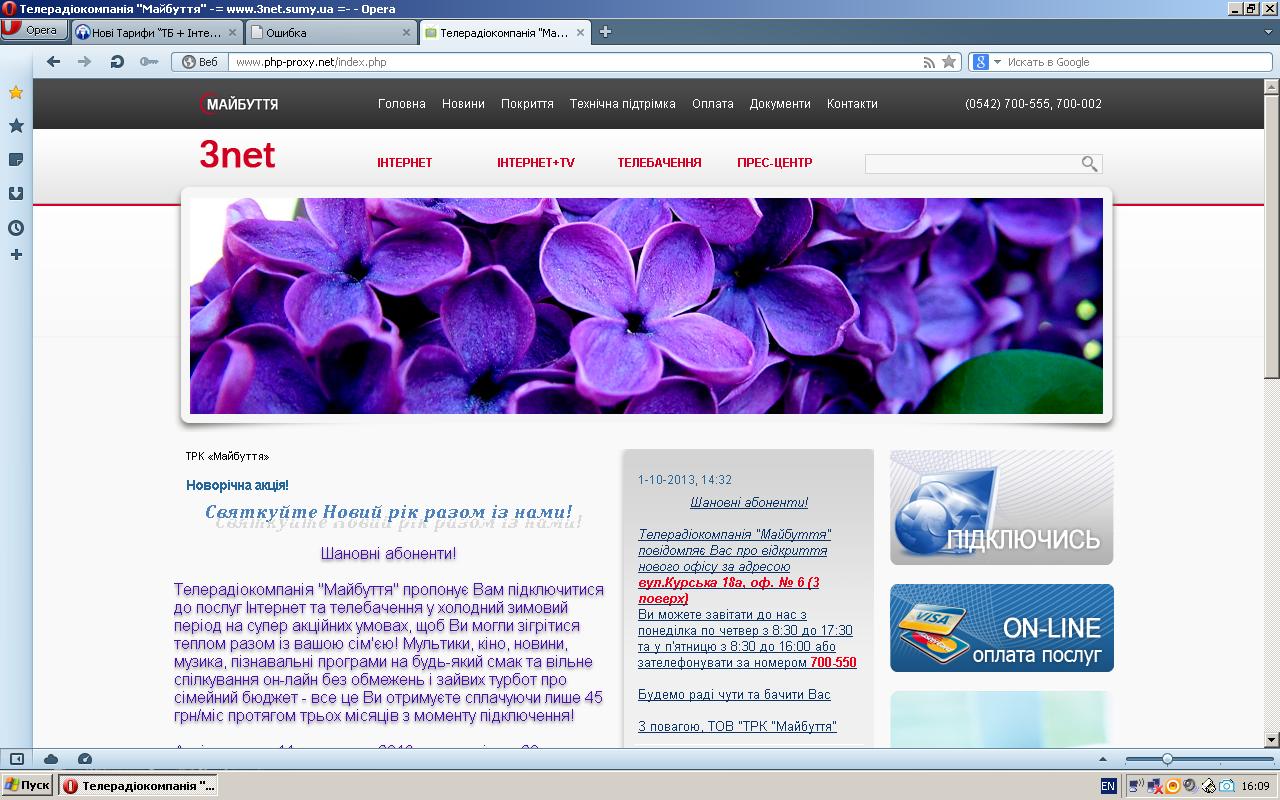This screenshot has width=1280, height=800.
Task: Click the "ІНТЕРНЕТ+TV" link
Action: (536, 163)
